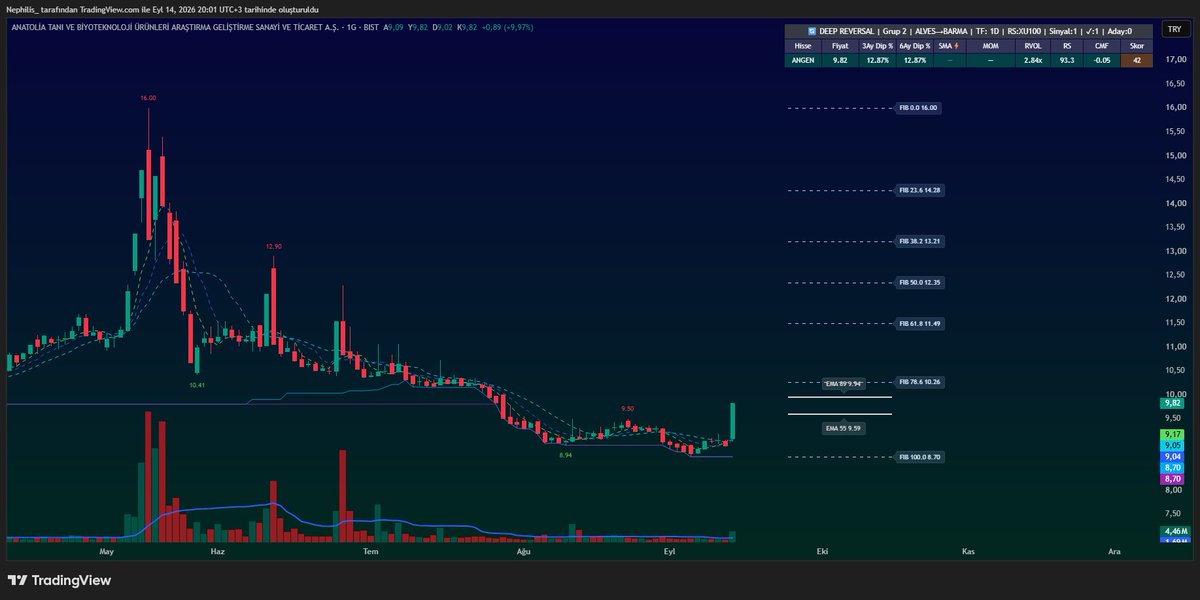
Task: Click the 10.41 swing low label on chart
Action: click(x=196, y=384)
